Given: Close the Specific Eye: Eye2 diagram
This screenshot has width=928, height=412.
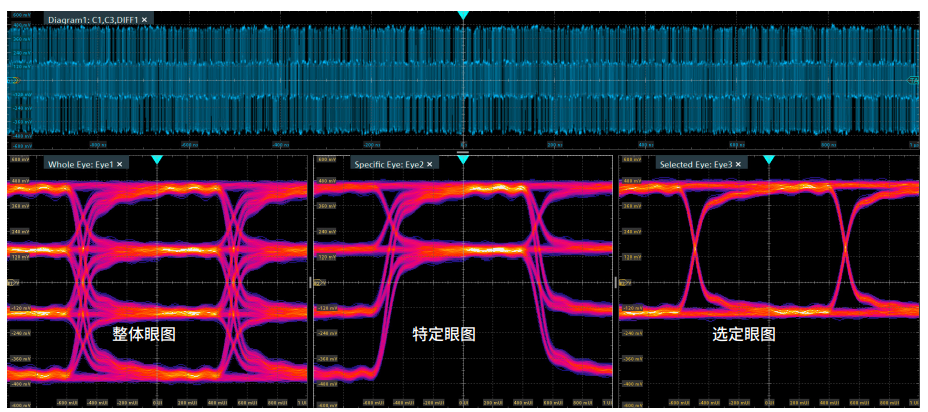Looking at the screenshot, I should pyautogui.click(x=430, y=163).
